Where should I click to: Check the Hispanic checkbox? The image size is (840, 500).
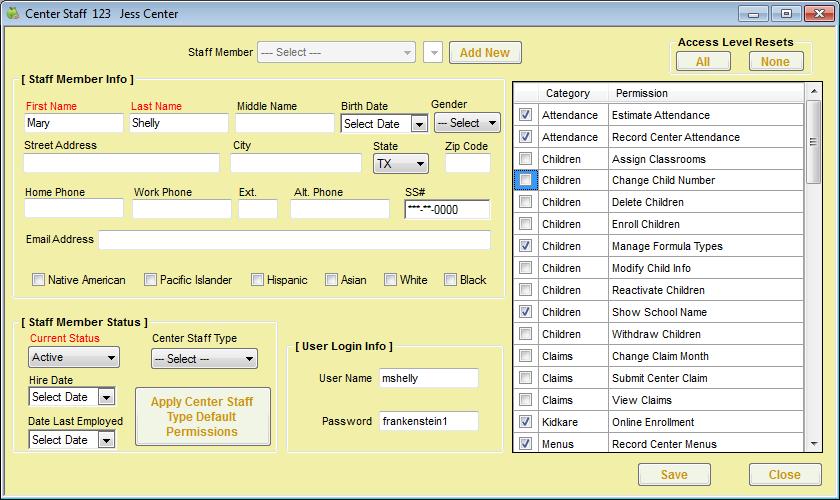point(257,280)
